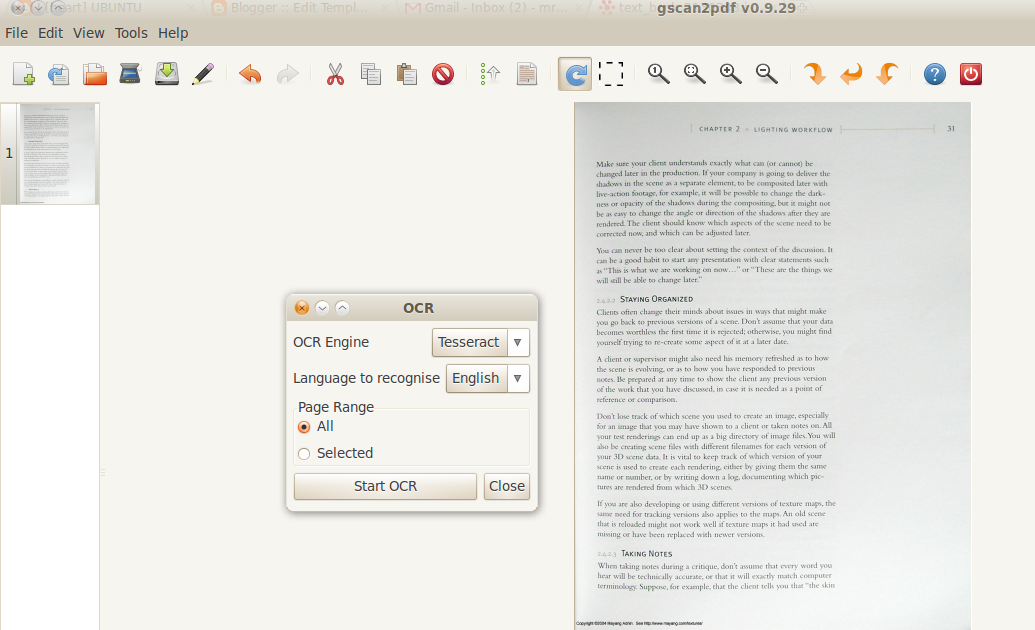Click the Renumber pages icon

click(x=489, y=73)
